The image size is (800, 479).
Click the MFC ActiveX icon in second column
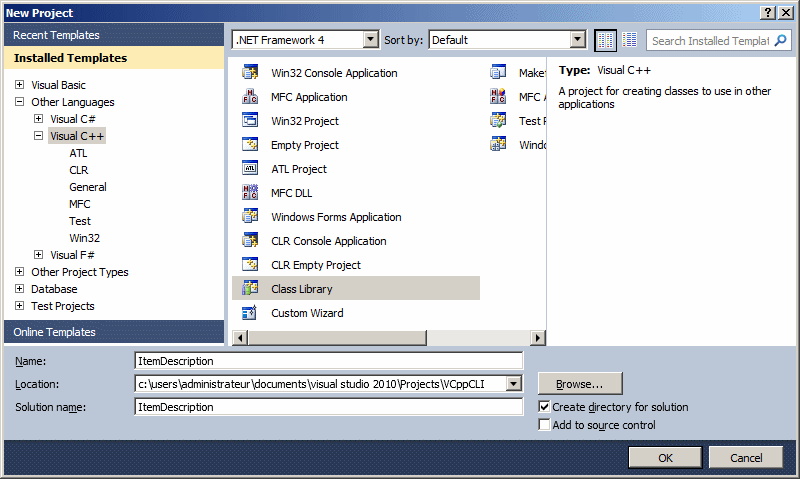(498, 96)
